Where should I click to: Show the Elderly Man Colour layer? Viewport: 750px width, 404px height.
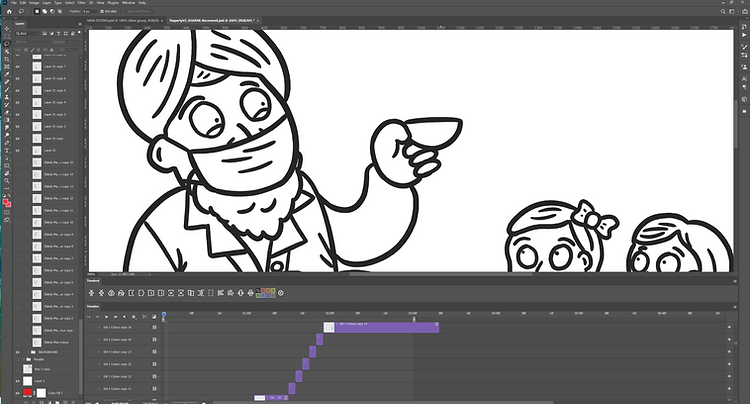[x=18, y=342]
